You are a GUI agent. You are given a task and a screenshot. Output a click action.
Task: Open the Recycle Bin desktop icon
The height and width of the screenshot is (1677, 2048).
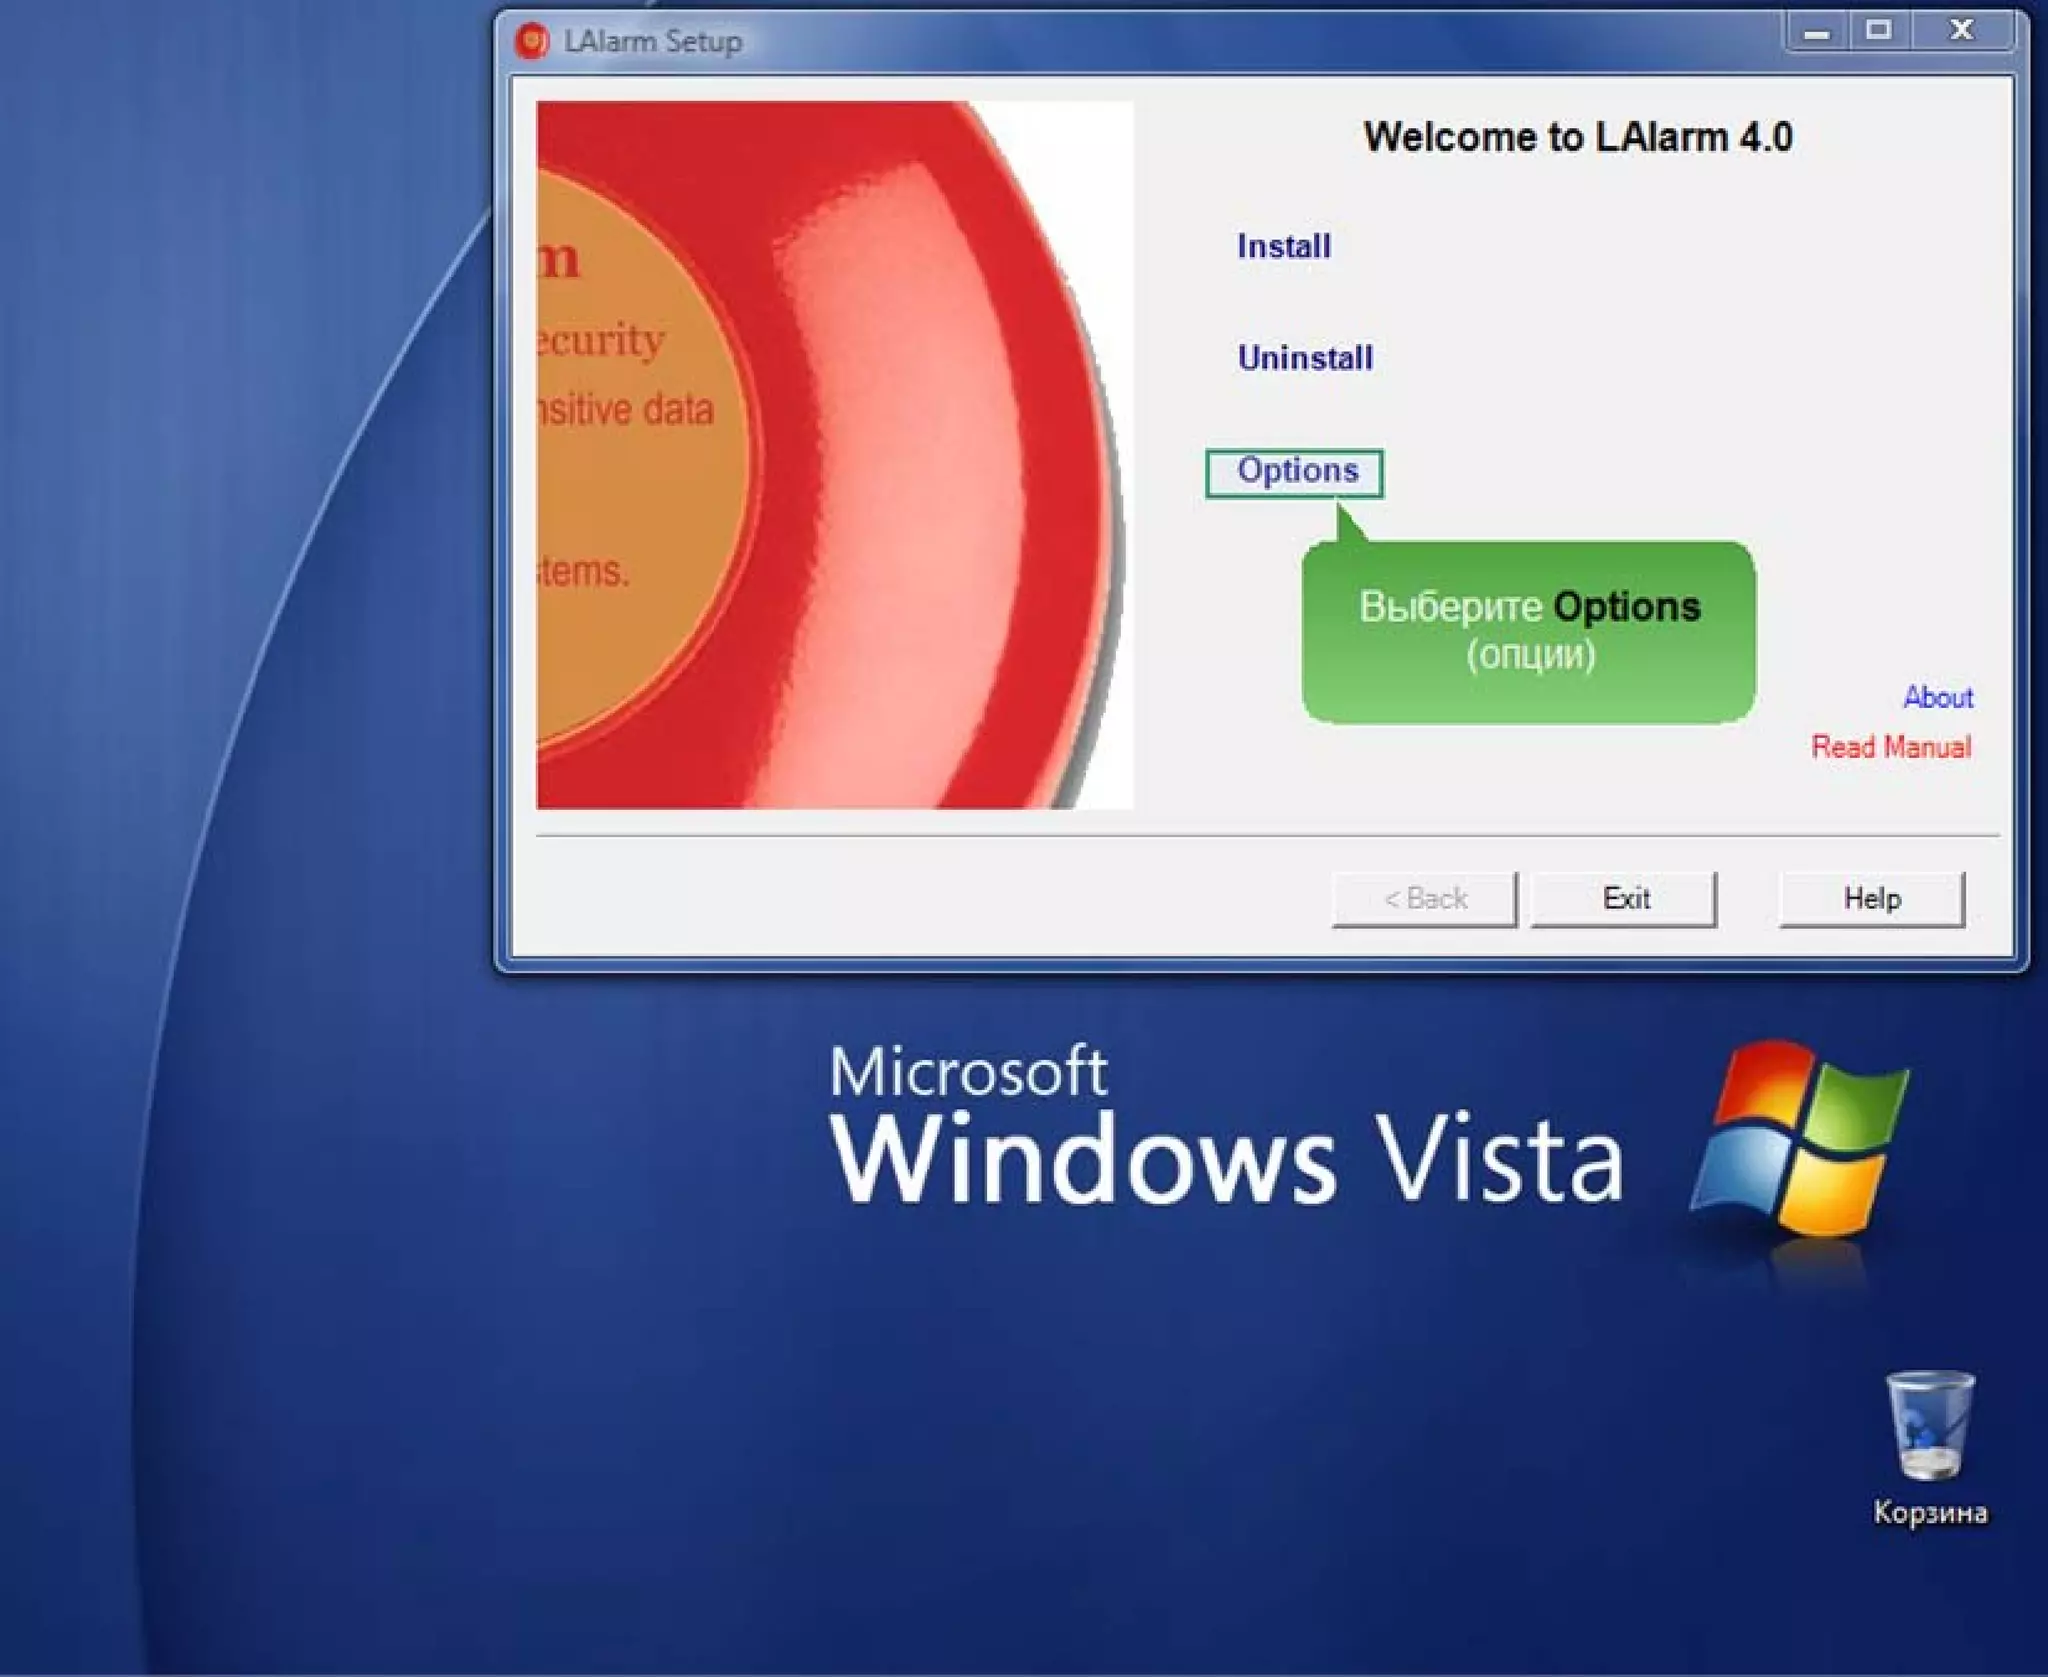pos(1929,1427)
